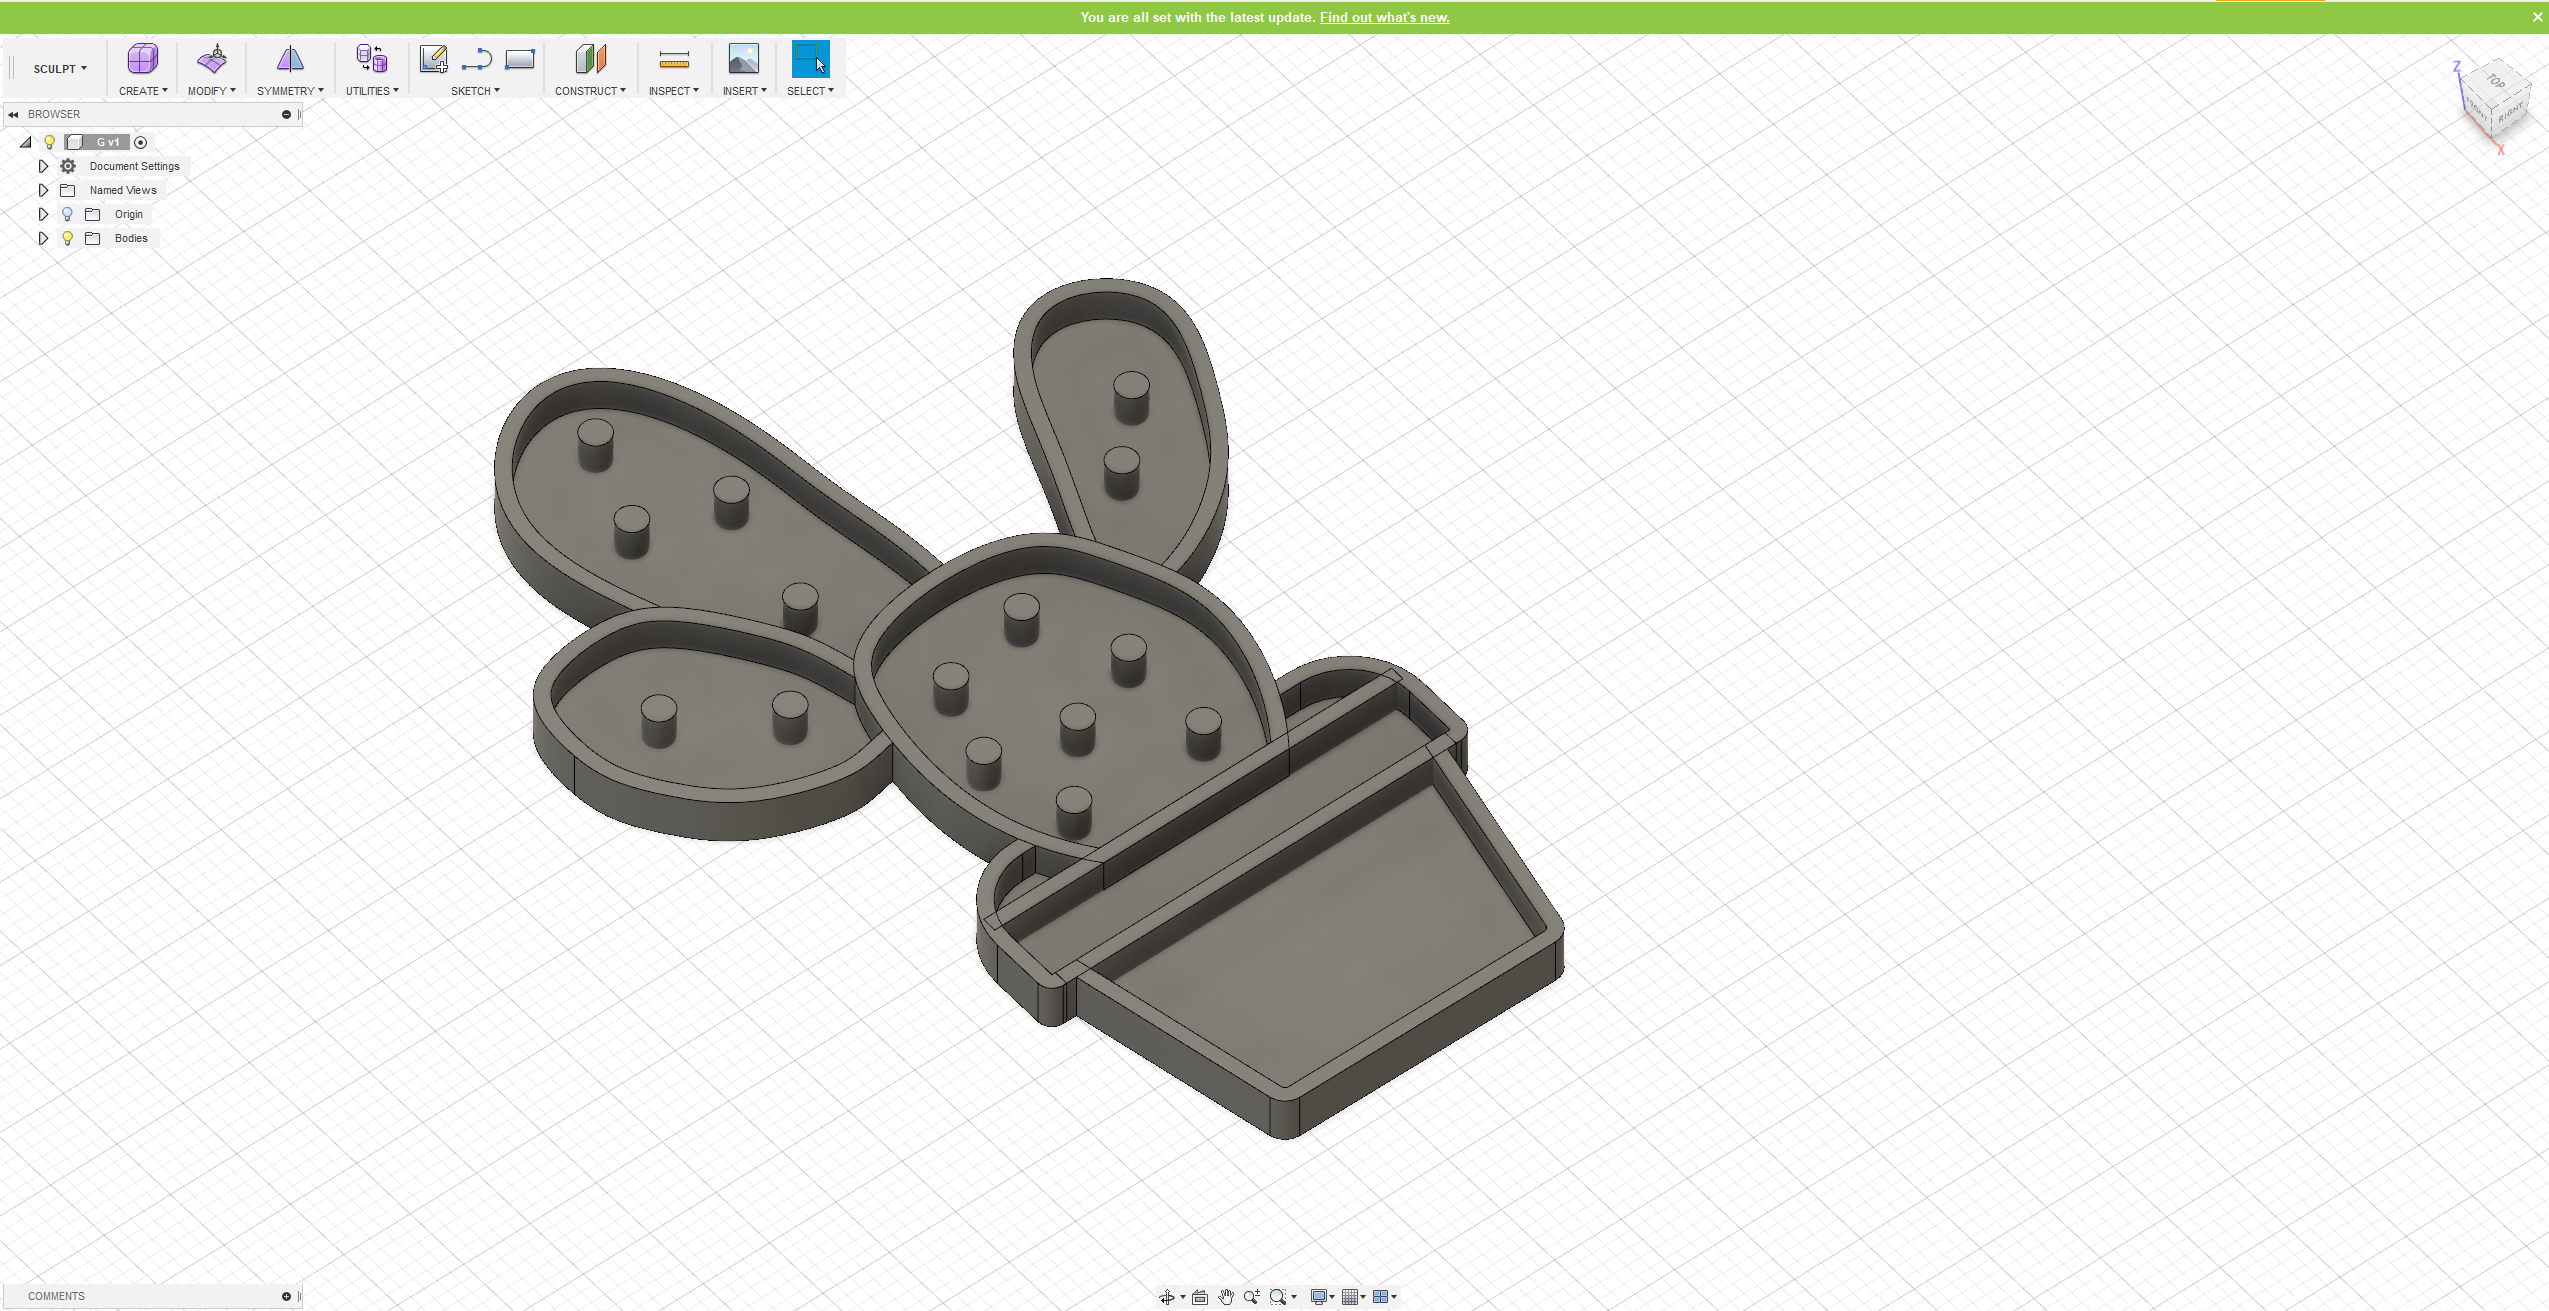Click the Symmetry mirror icon
Viewport: 2549px width, 1311px height.
(x=290, y=59)
